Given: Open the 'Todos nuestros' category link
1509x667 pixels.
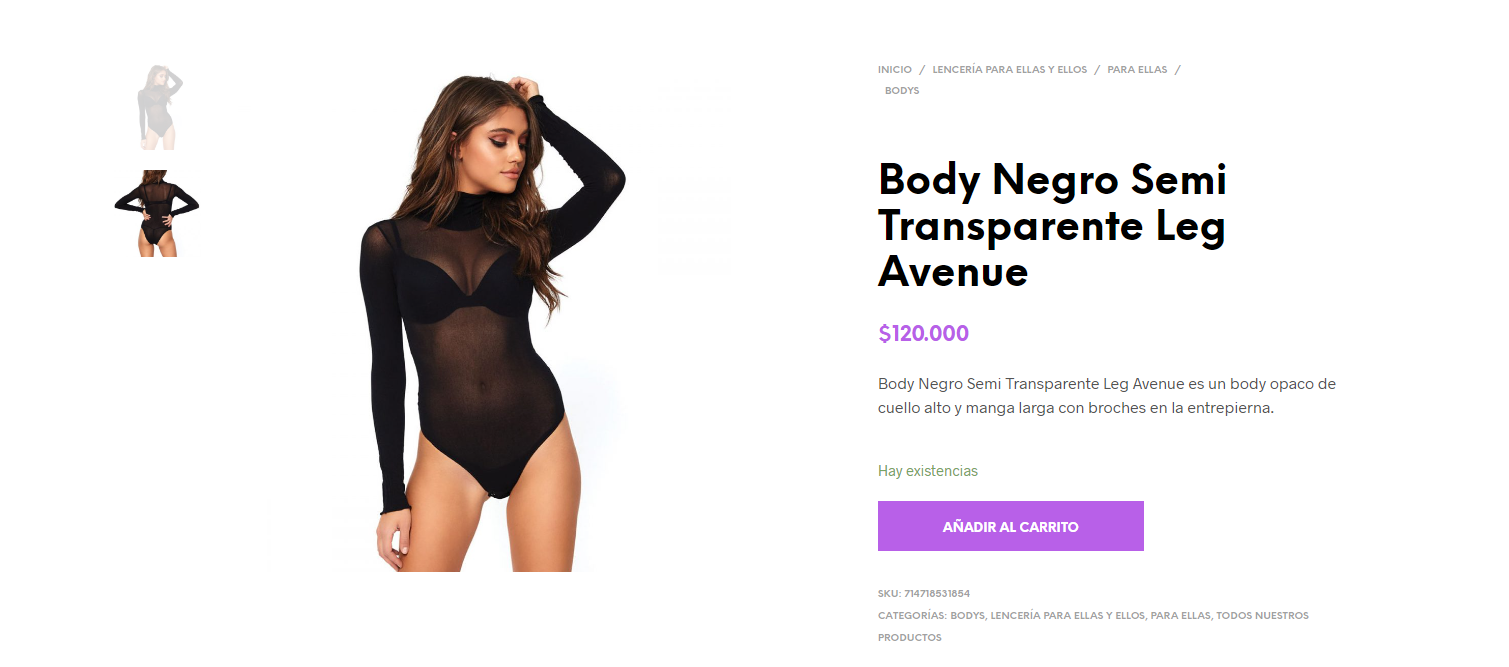Looking at the screenshot, I should pos(1262,616).
